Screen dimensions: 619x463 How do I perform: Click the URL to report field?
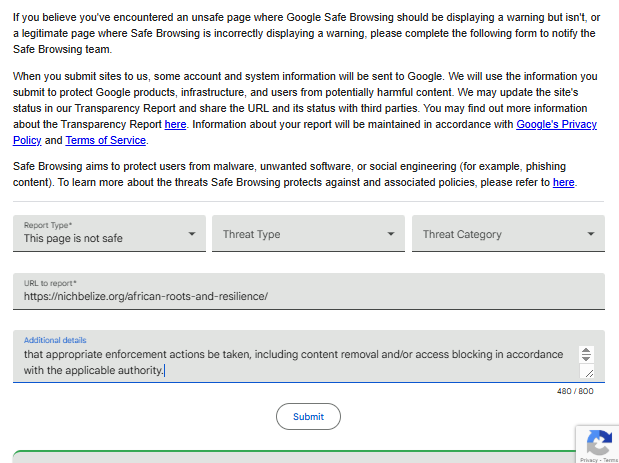[309, 291]
